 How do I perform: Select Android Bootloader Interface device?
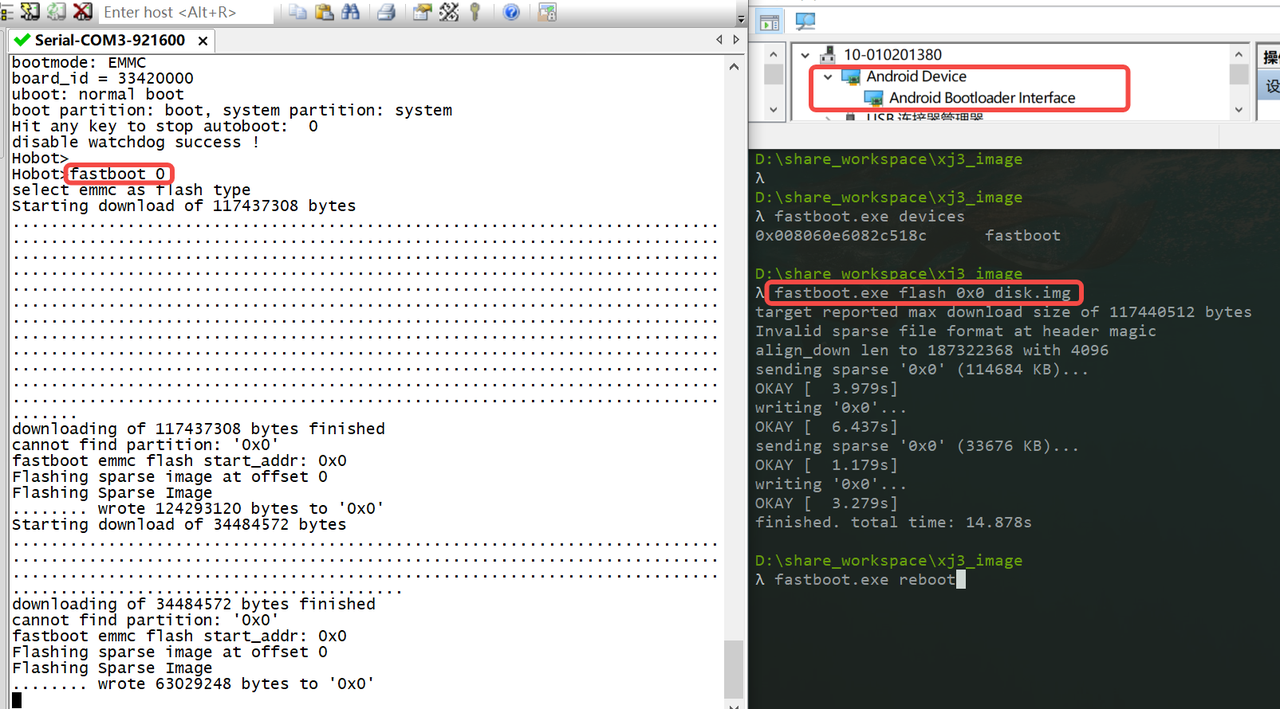982,98
